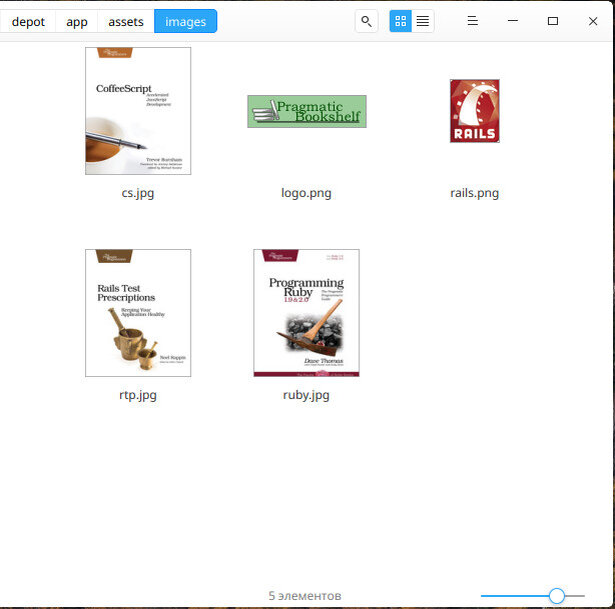Go to the app breadcrumb folder

pyautogui.click(x=77, y=22)
